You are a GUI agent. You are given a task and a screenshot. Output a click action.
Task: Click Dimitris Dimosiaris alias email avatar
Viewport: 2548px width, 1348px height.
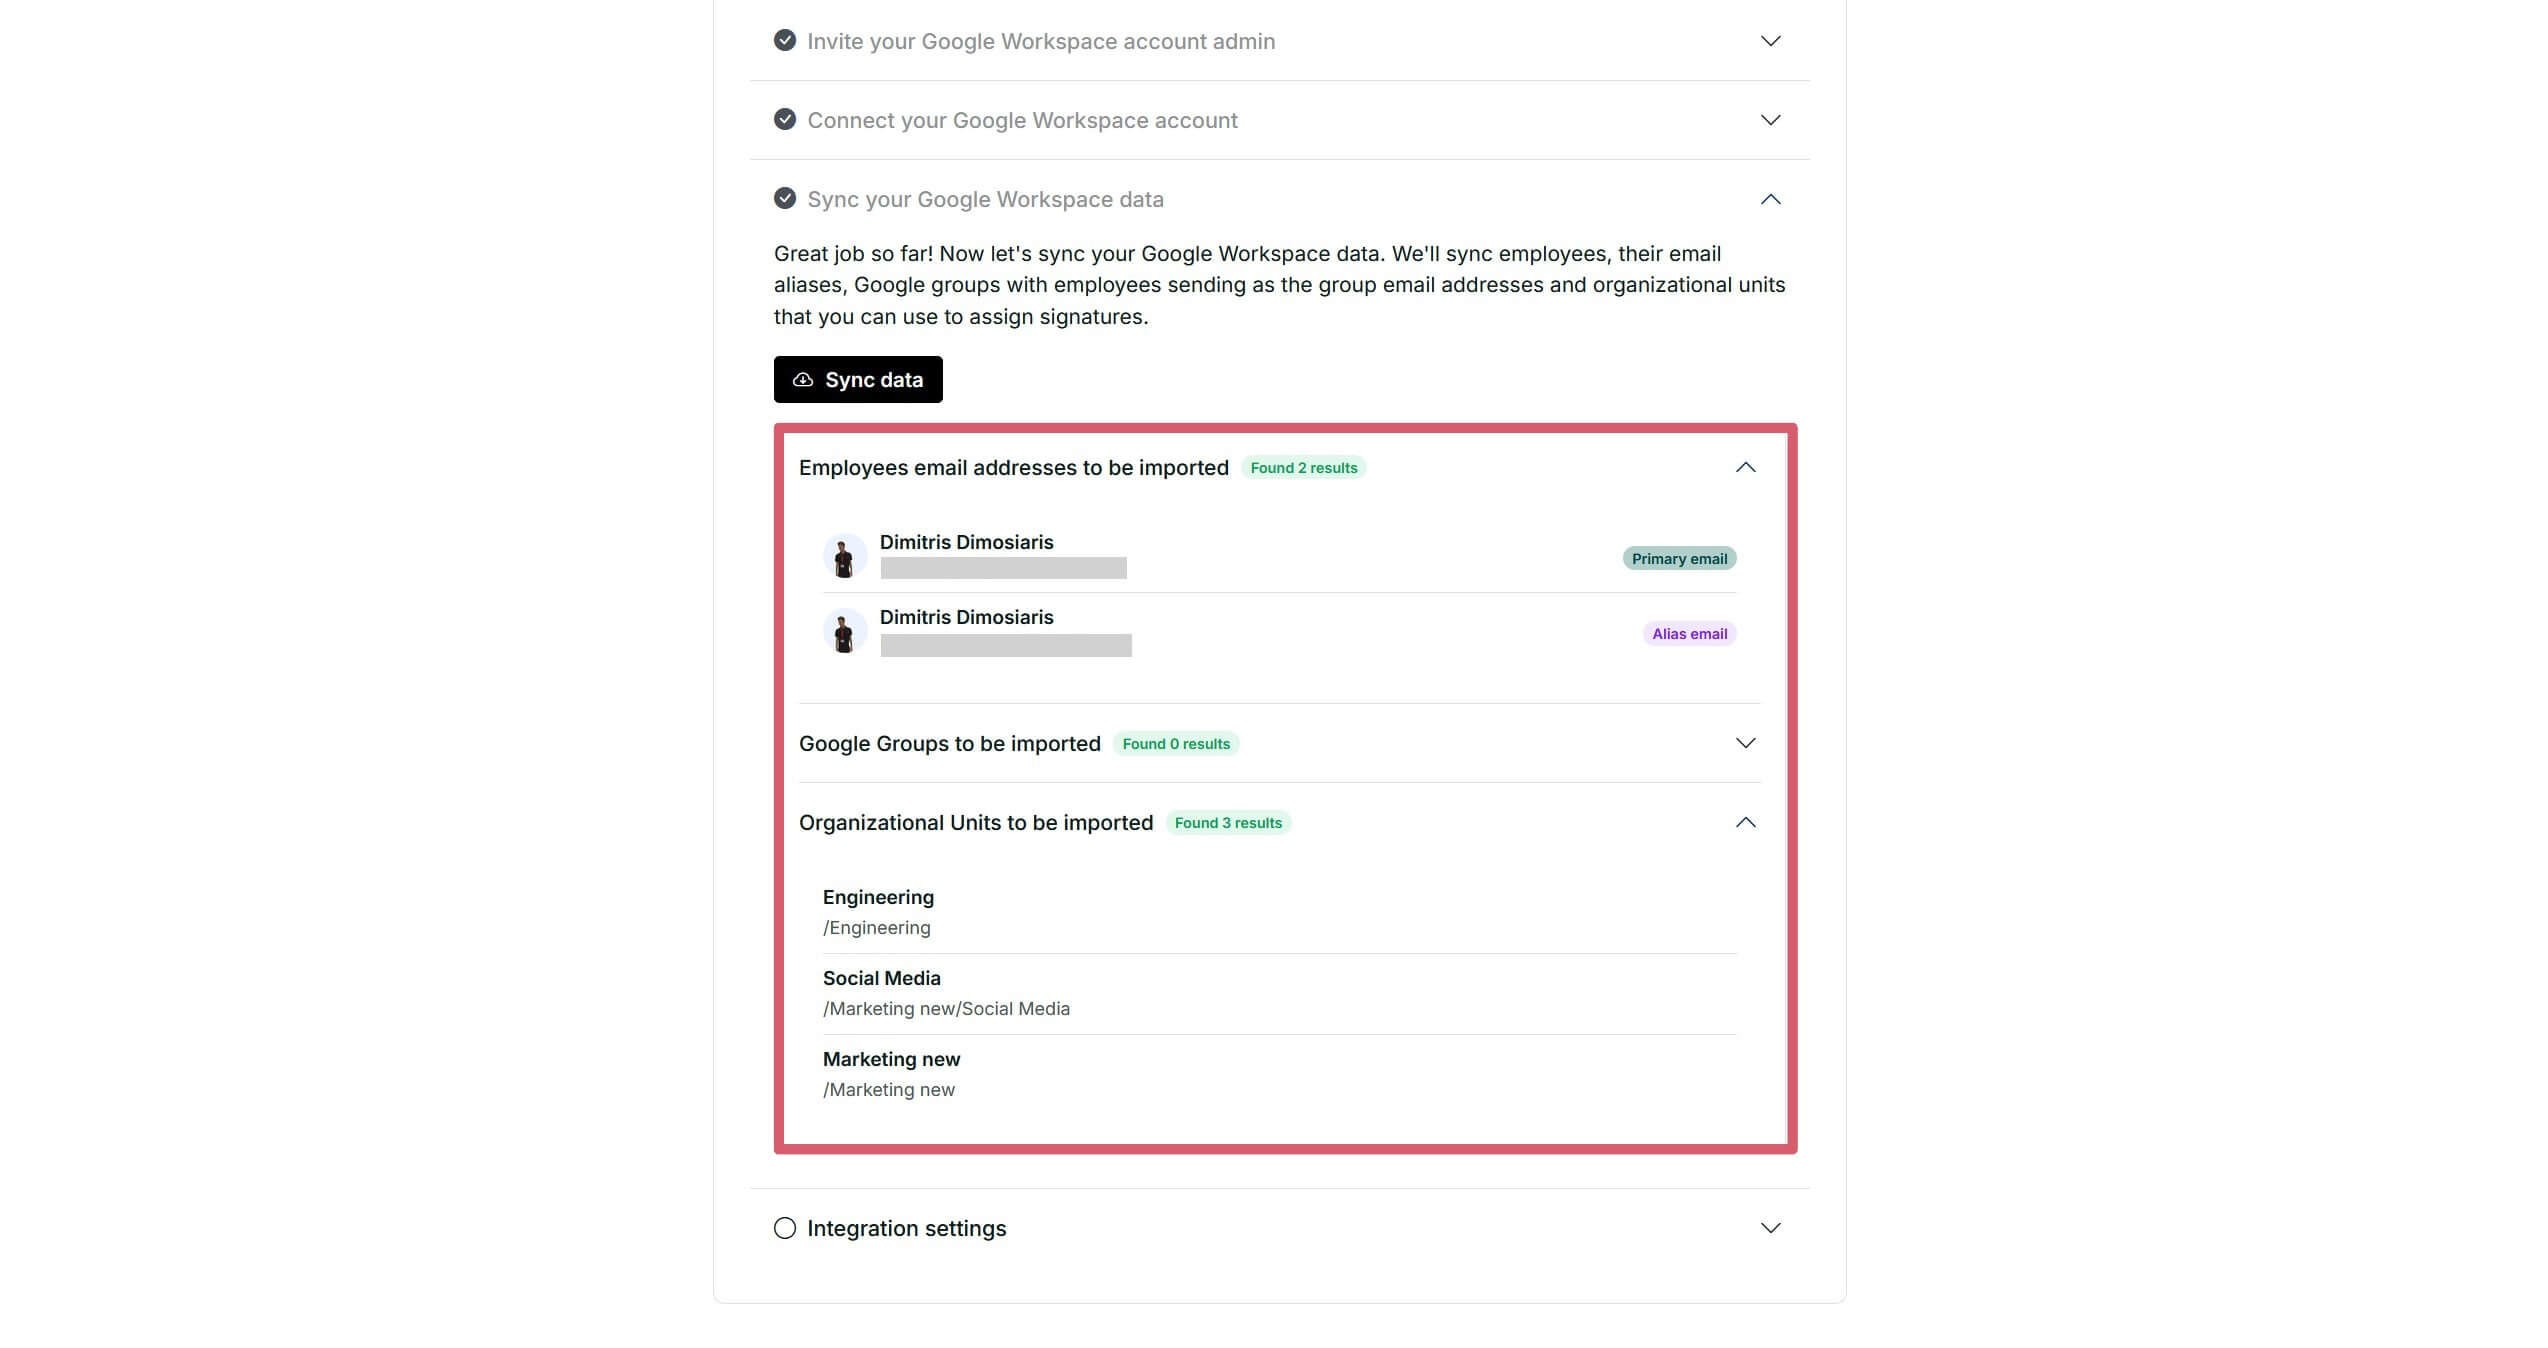pyautogui.click(x=845, y=631)
